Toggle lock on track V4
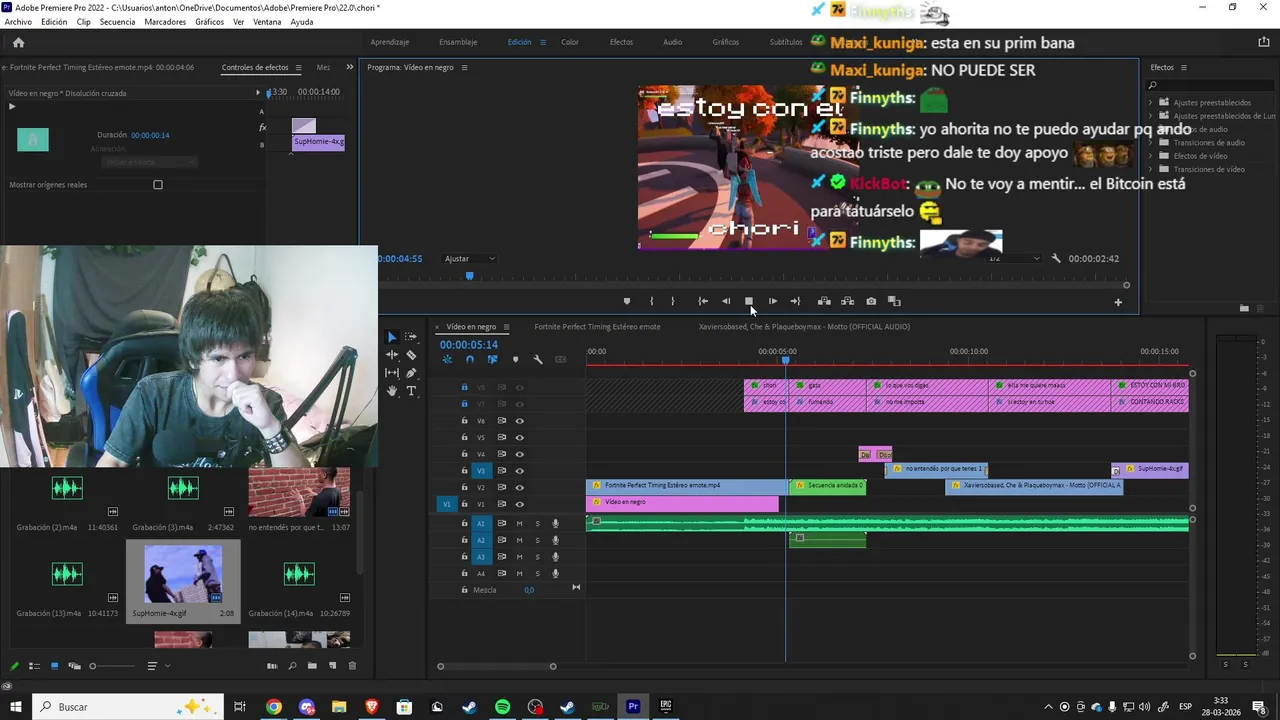1280x720 pixels. tap(464, 454)
